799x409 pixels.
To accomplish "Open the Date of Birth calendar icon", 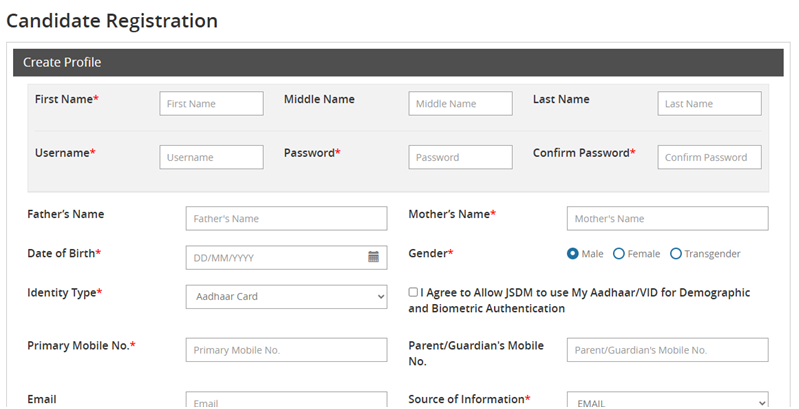I will [374, 257].
